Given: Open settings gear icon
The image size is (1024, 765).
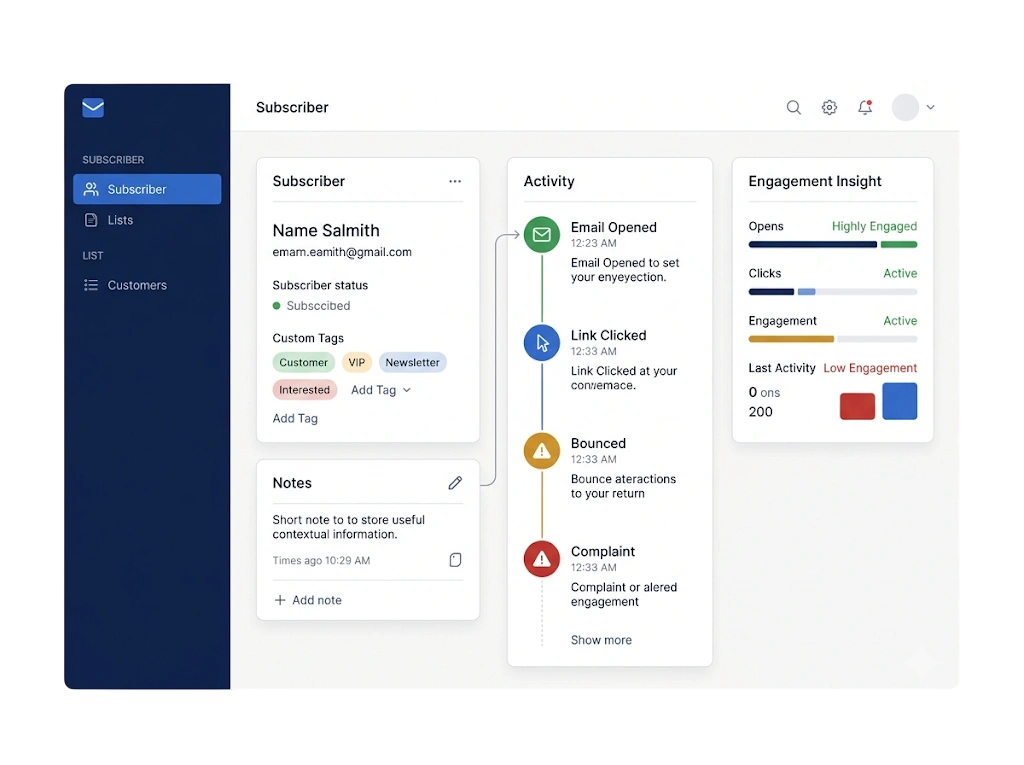Looking at the screenshot, I should click(829, 107).
